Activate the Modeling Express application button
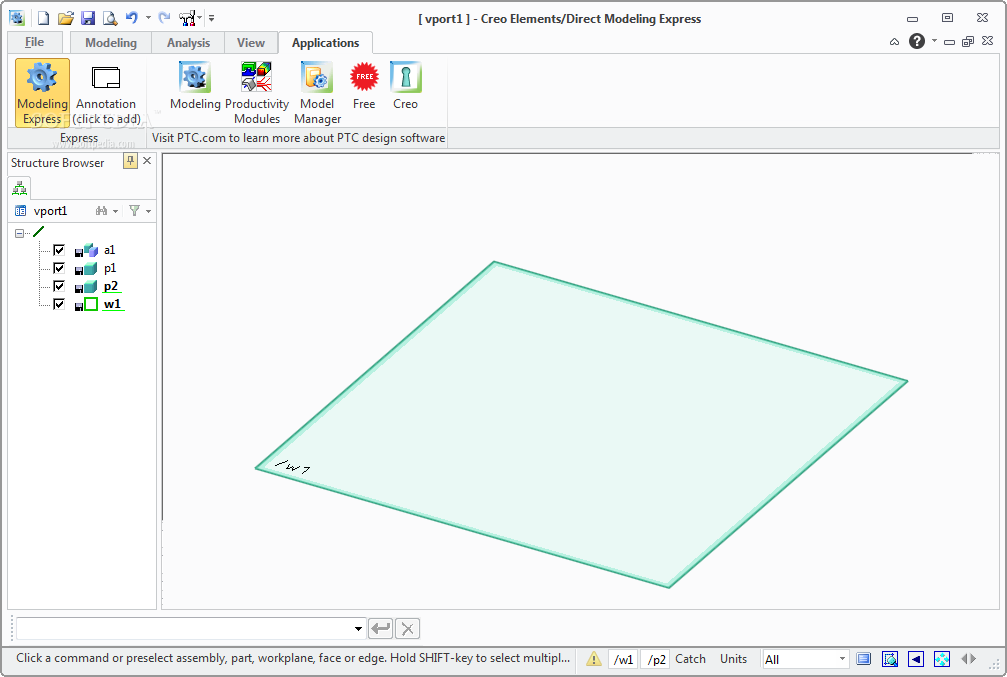 click(42, 92)
